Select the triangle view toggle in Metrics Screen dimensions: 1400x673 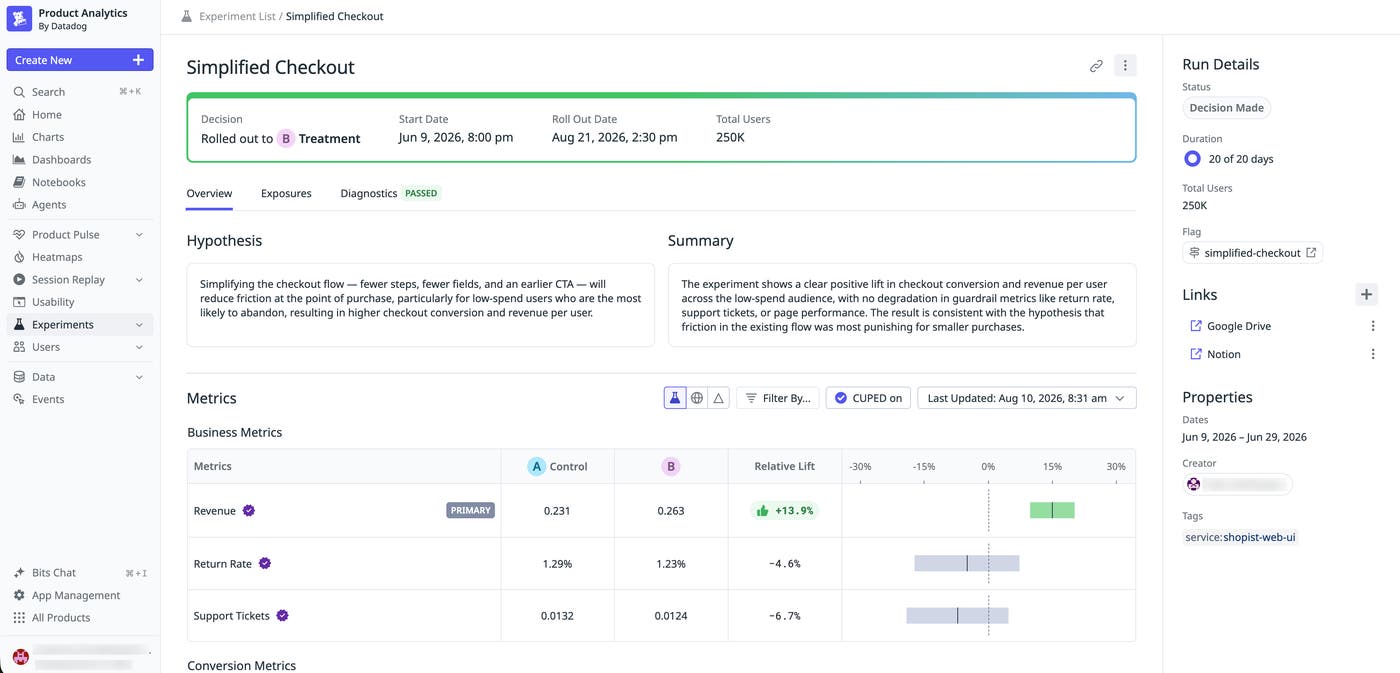tap(718, 398)
